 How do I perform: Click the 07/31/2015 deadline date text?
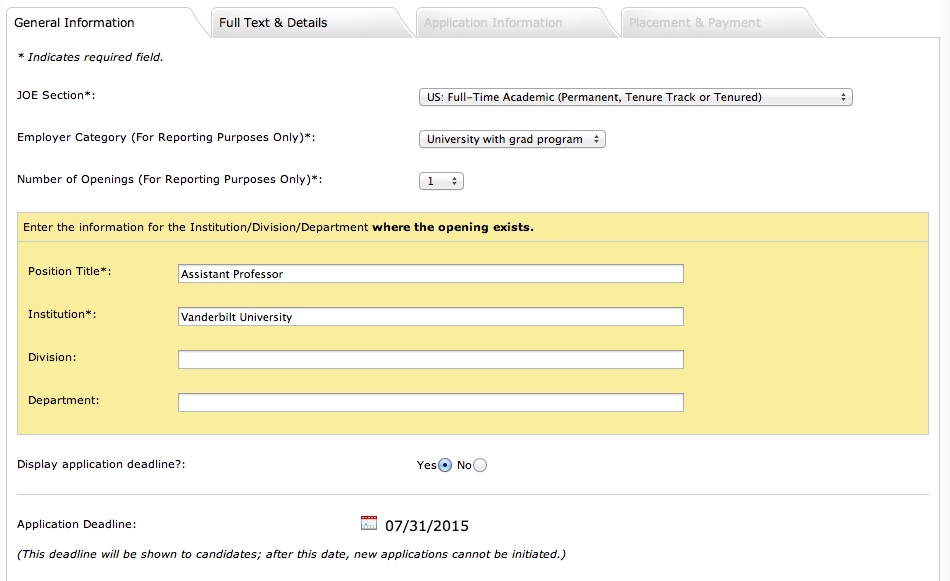[427, 526]
